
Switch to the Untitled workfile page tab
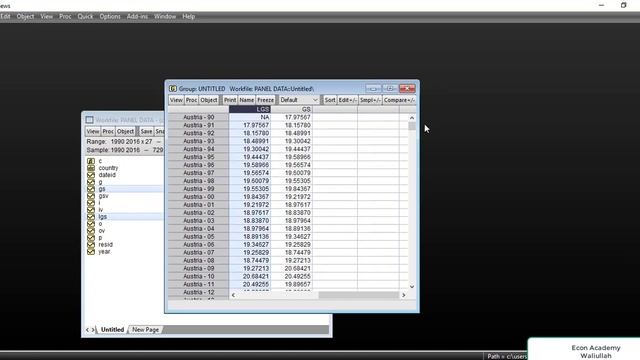point(112,329)
